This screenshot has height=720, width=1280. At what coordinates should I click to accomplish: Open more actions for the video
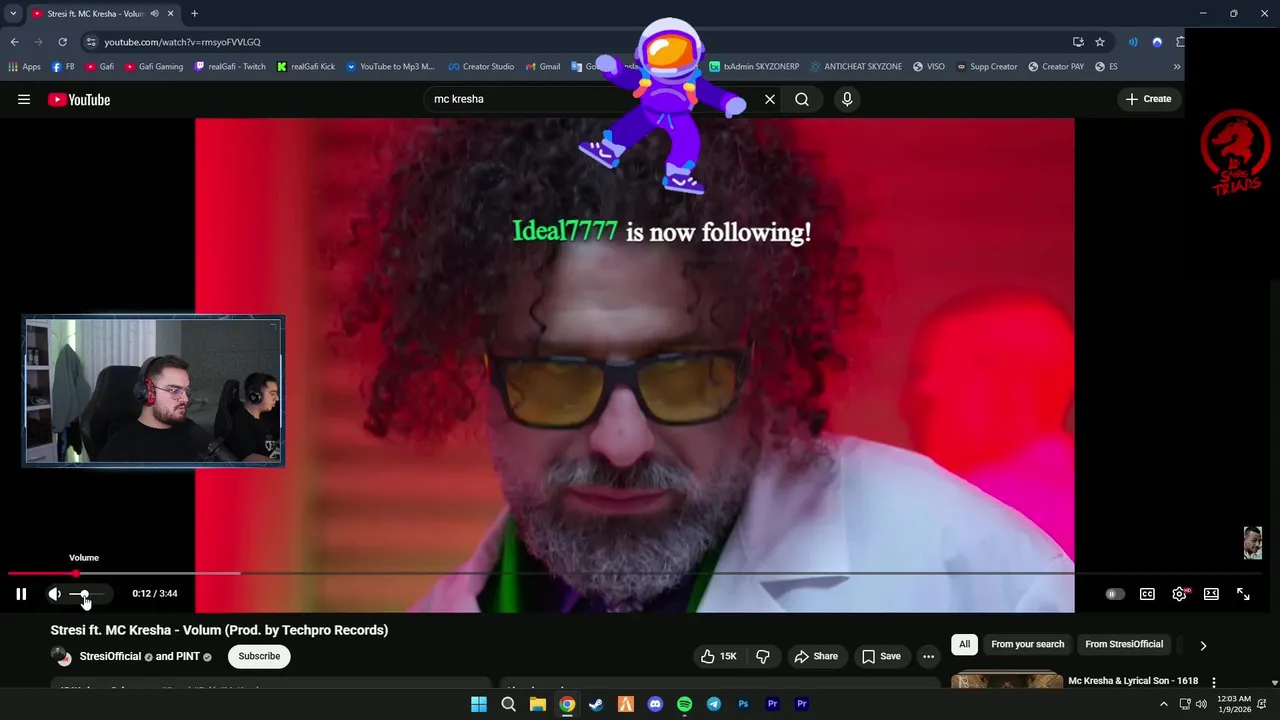[928, 656]
